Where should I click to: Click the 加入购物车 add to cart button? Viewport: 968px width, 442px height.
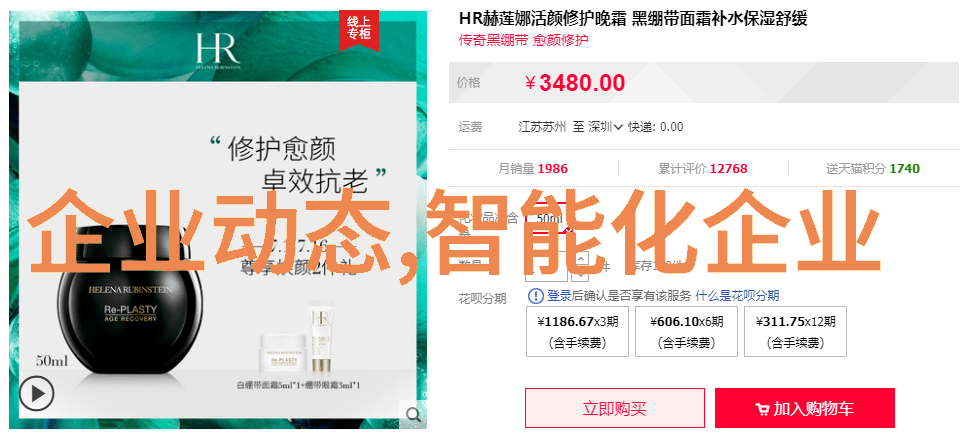point(805,408)
